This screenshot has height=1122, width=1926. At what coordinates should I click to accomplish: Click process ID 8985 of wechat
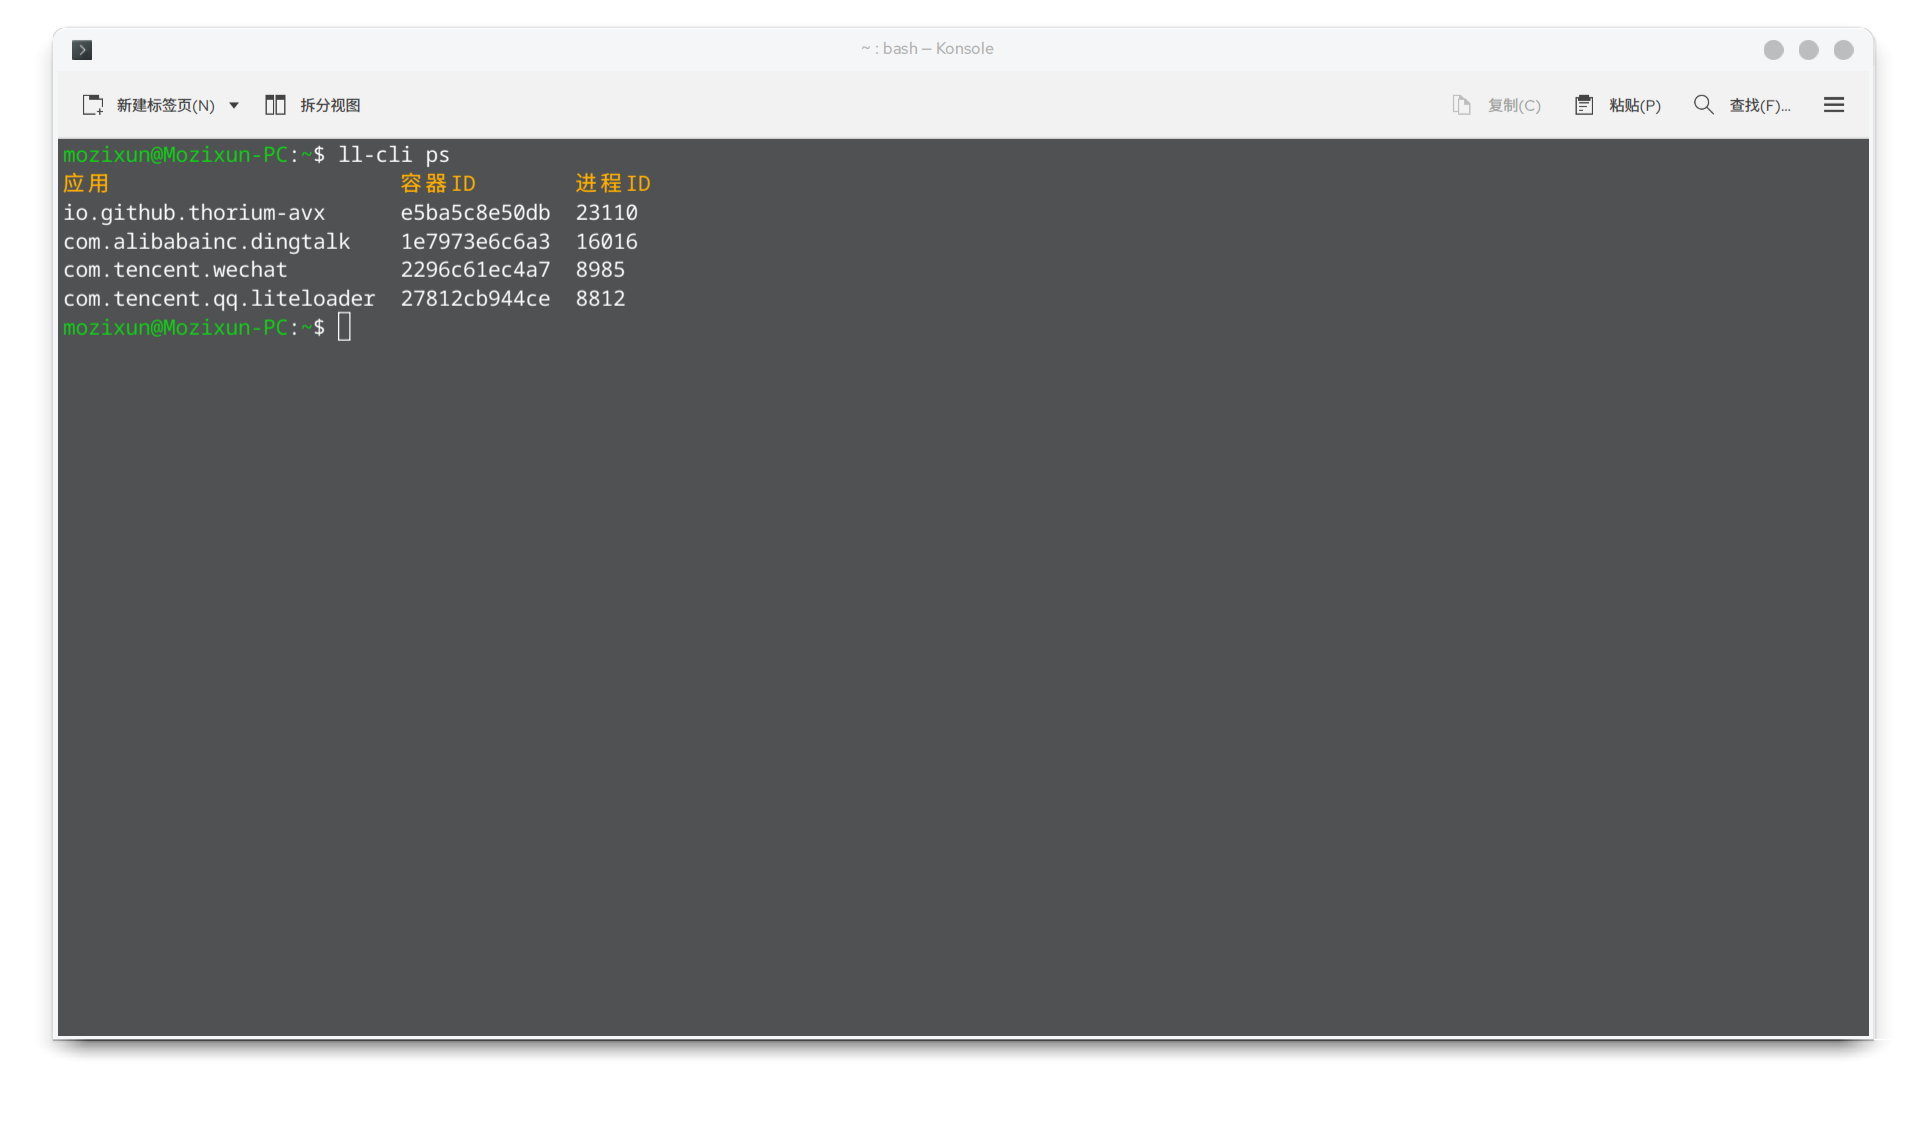click(x=600, y=270)
